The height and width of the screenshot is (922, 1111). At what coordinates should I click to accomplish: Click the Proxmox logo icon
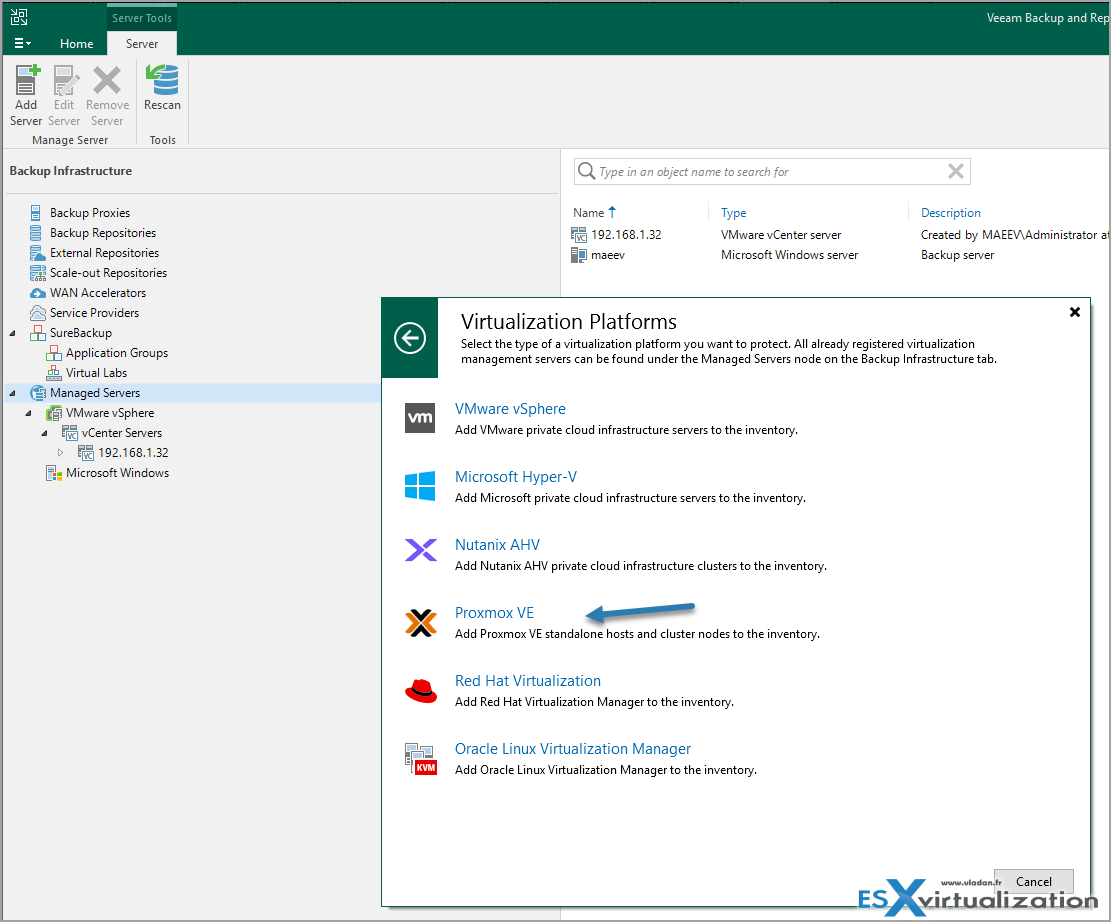click(x=421, y=623)
